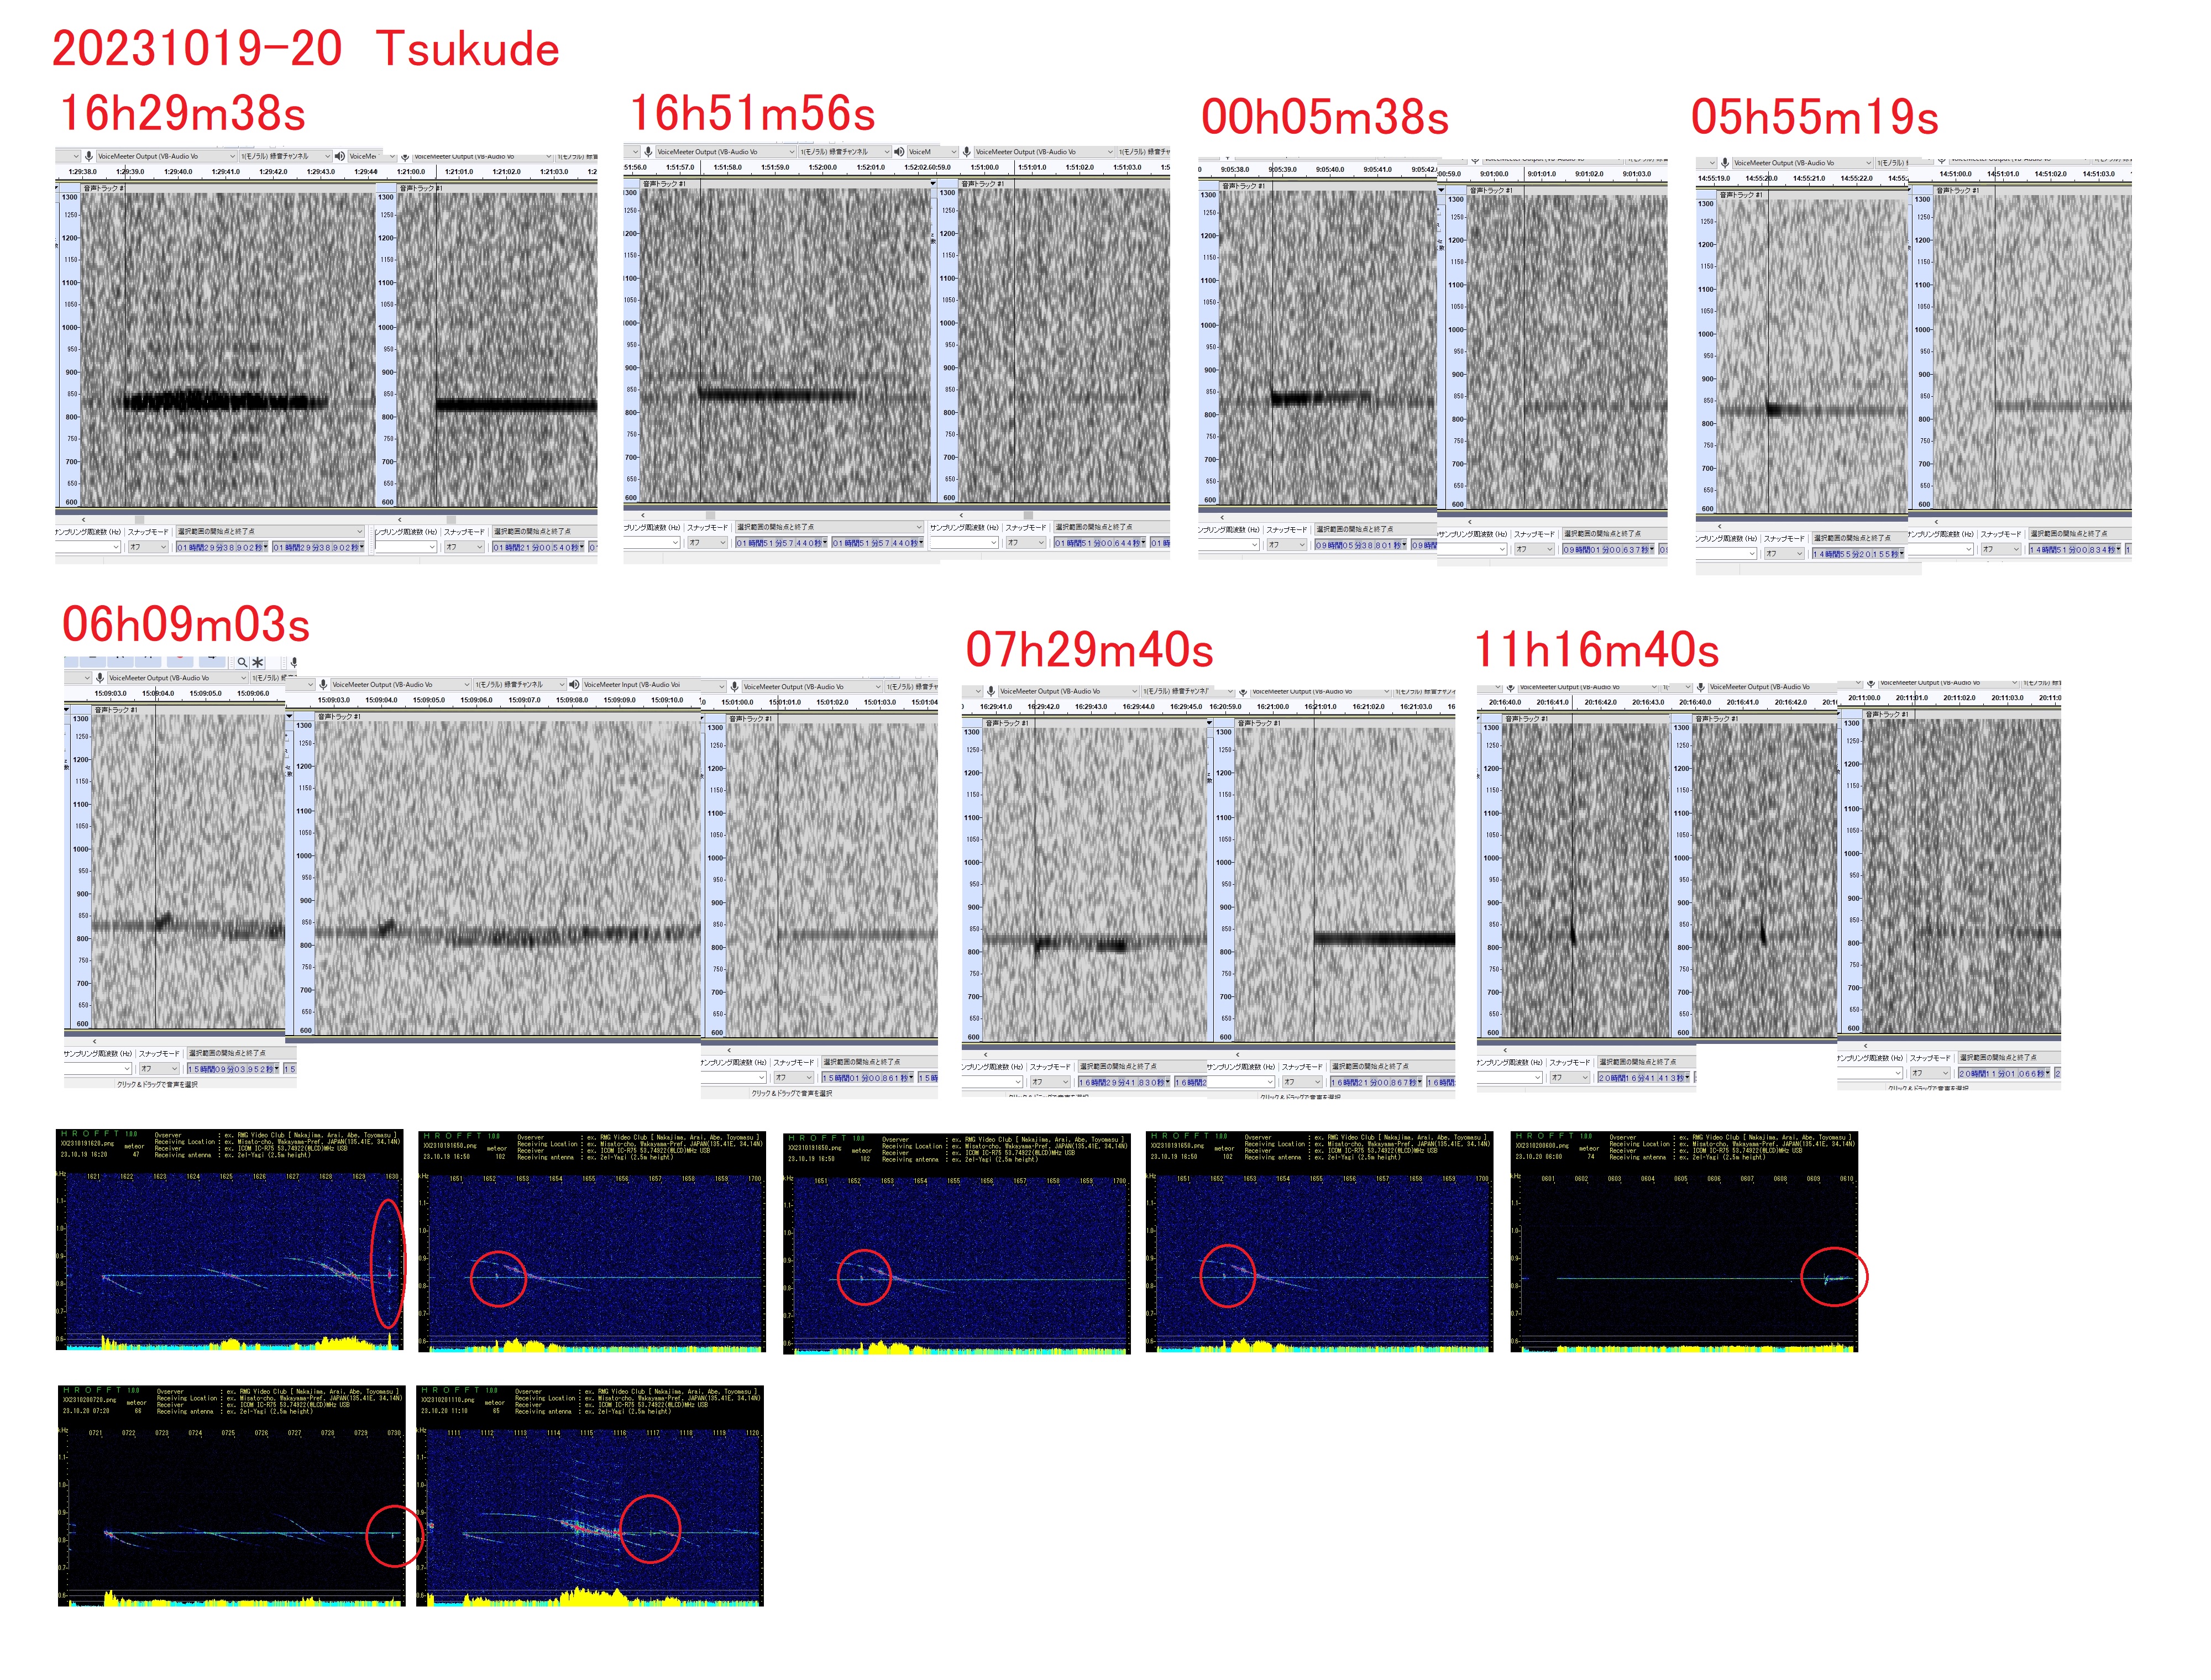Click 音声トラック #1 track label in 16h51m56s panel
The width and height of the screenshot is (2211, 1680).
[664, 184]
